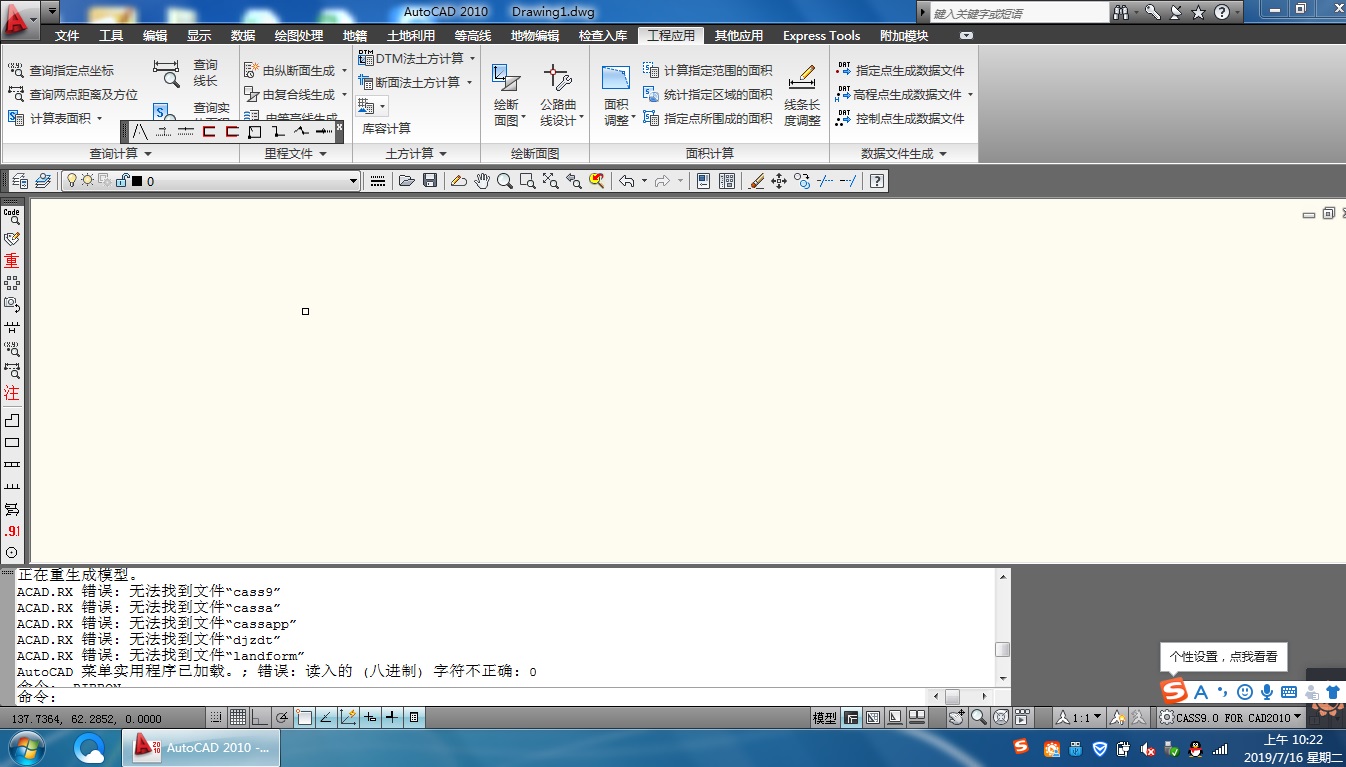Viewport: 1346px width, 767px height.
Task: Toggle snap mode in status bar
Action: point(216,717)
